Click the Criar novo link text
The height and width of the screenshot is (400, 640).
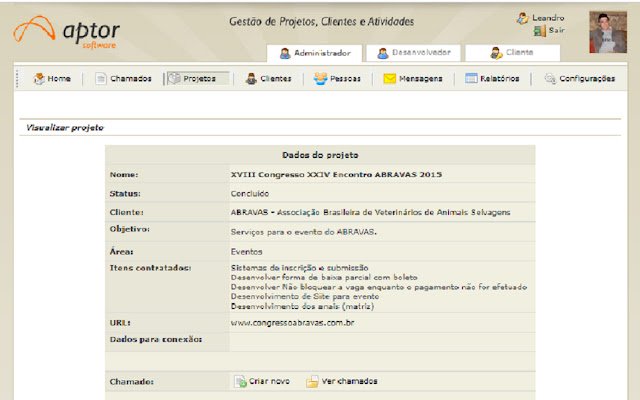(269, 381)
